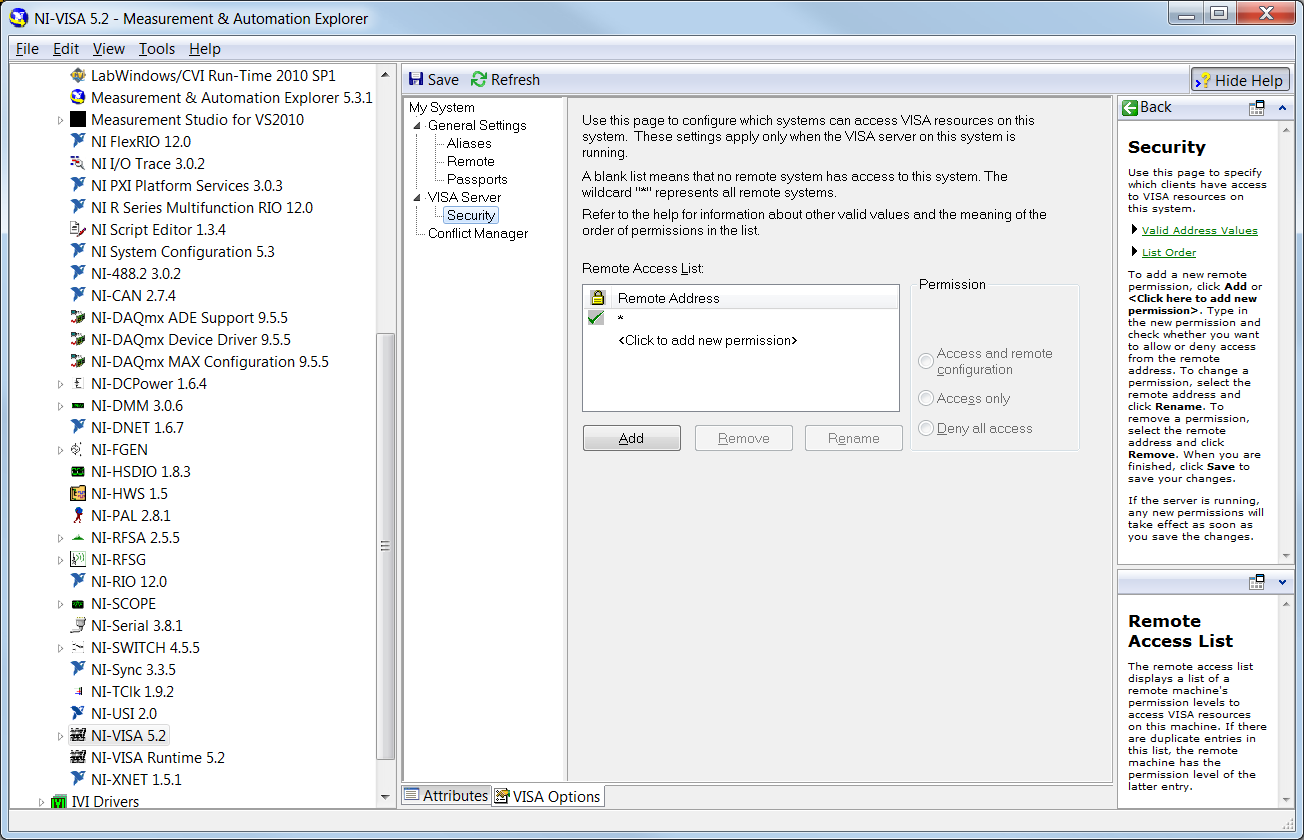Click the NI-TClk 1.9.2 icon
The height and width of the screenshot is (840, 1304).
click(78, 691)
